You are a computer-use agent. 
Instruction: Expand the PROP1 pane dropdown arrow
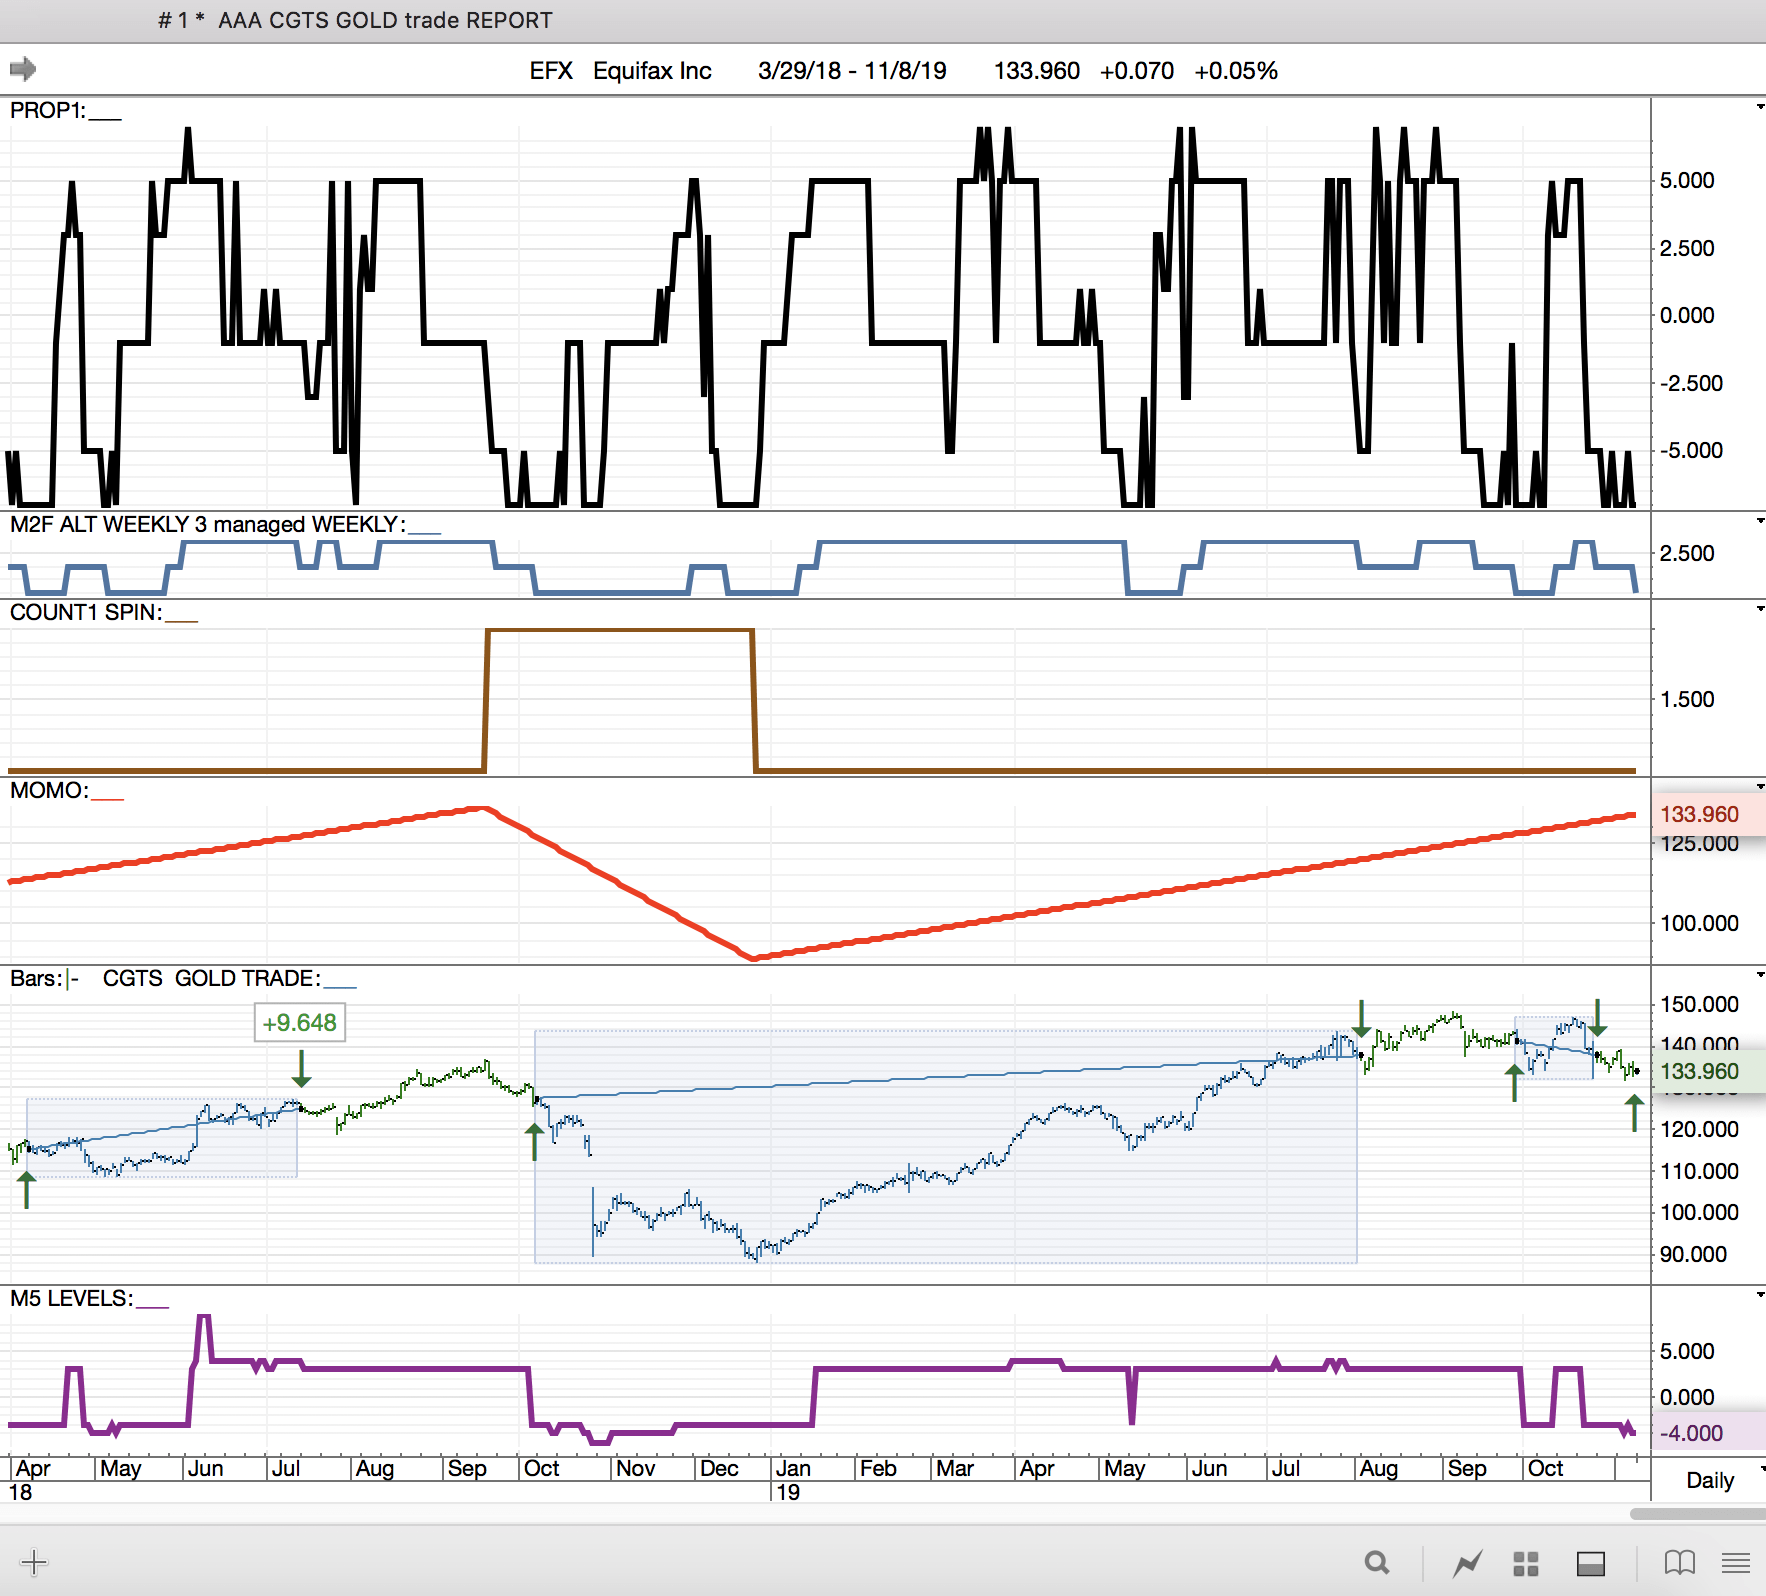click(x=1759, y=107)
